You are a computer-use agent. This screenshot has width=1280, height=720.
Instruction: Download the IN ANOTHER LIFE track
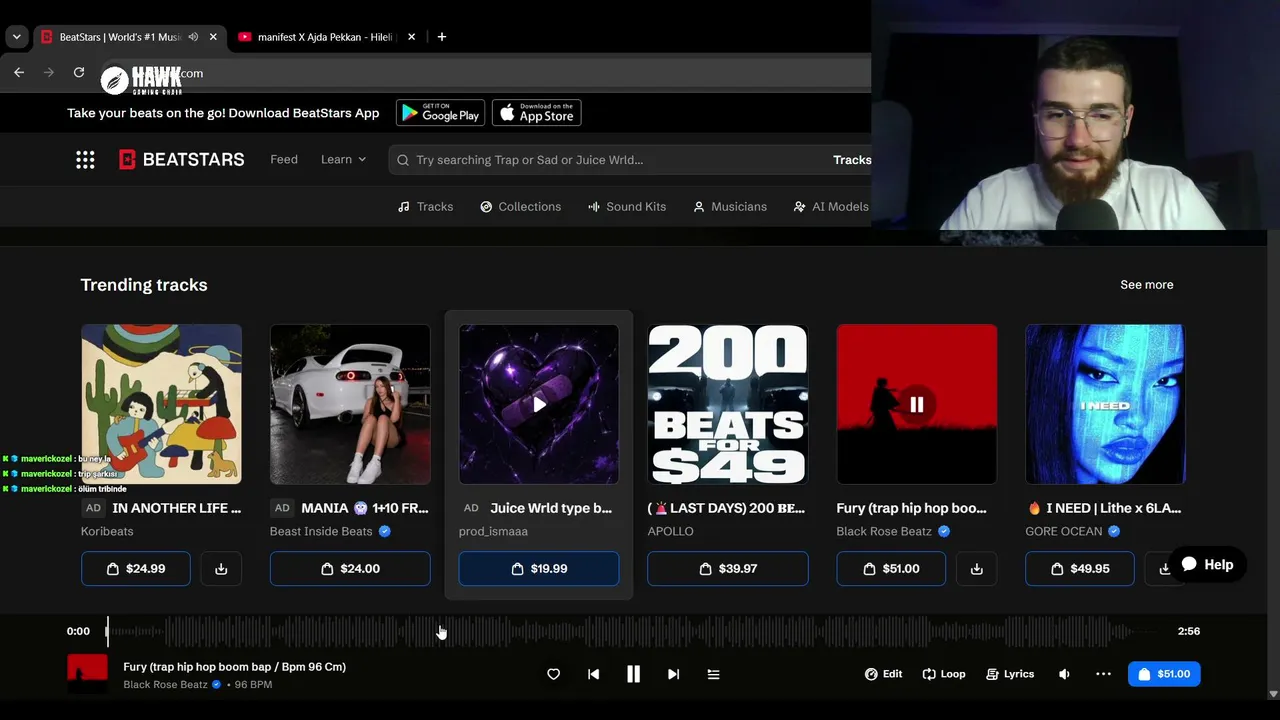(x=221, y=569)
